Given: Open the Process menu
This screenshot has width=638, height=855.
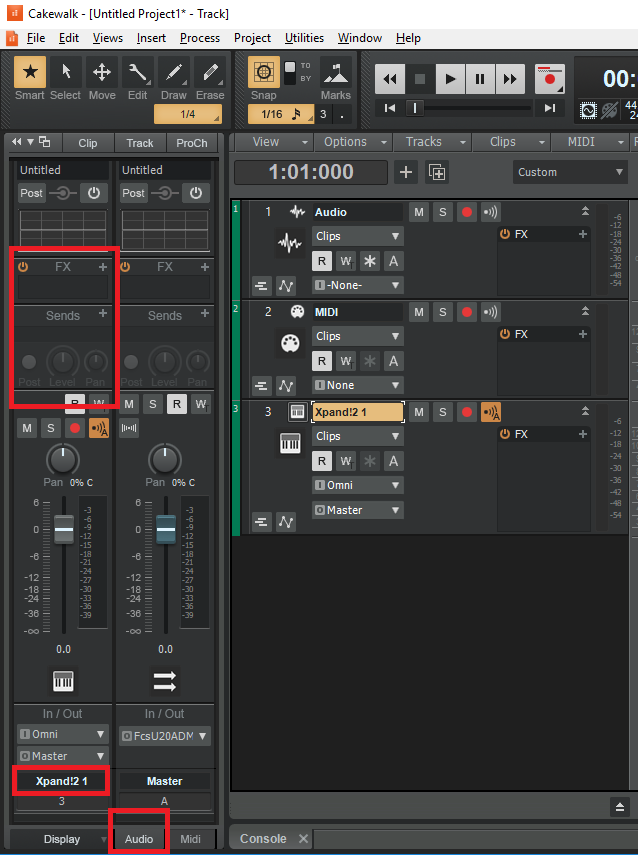Looking at the screenshot, I should (x=200, y=38).
